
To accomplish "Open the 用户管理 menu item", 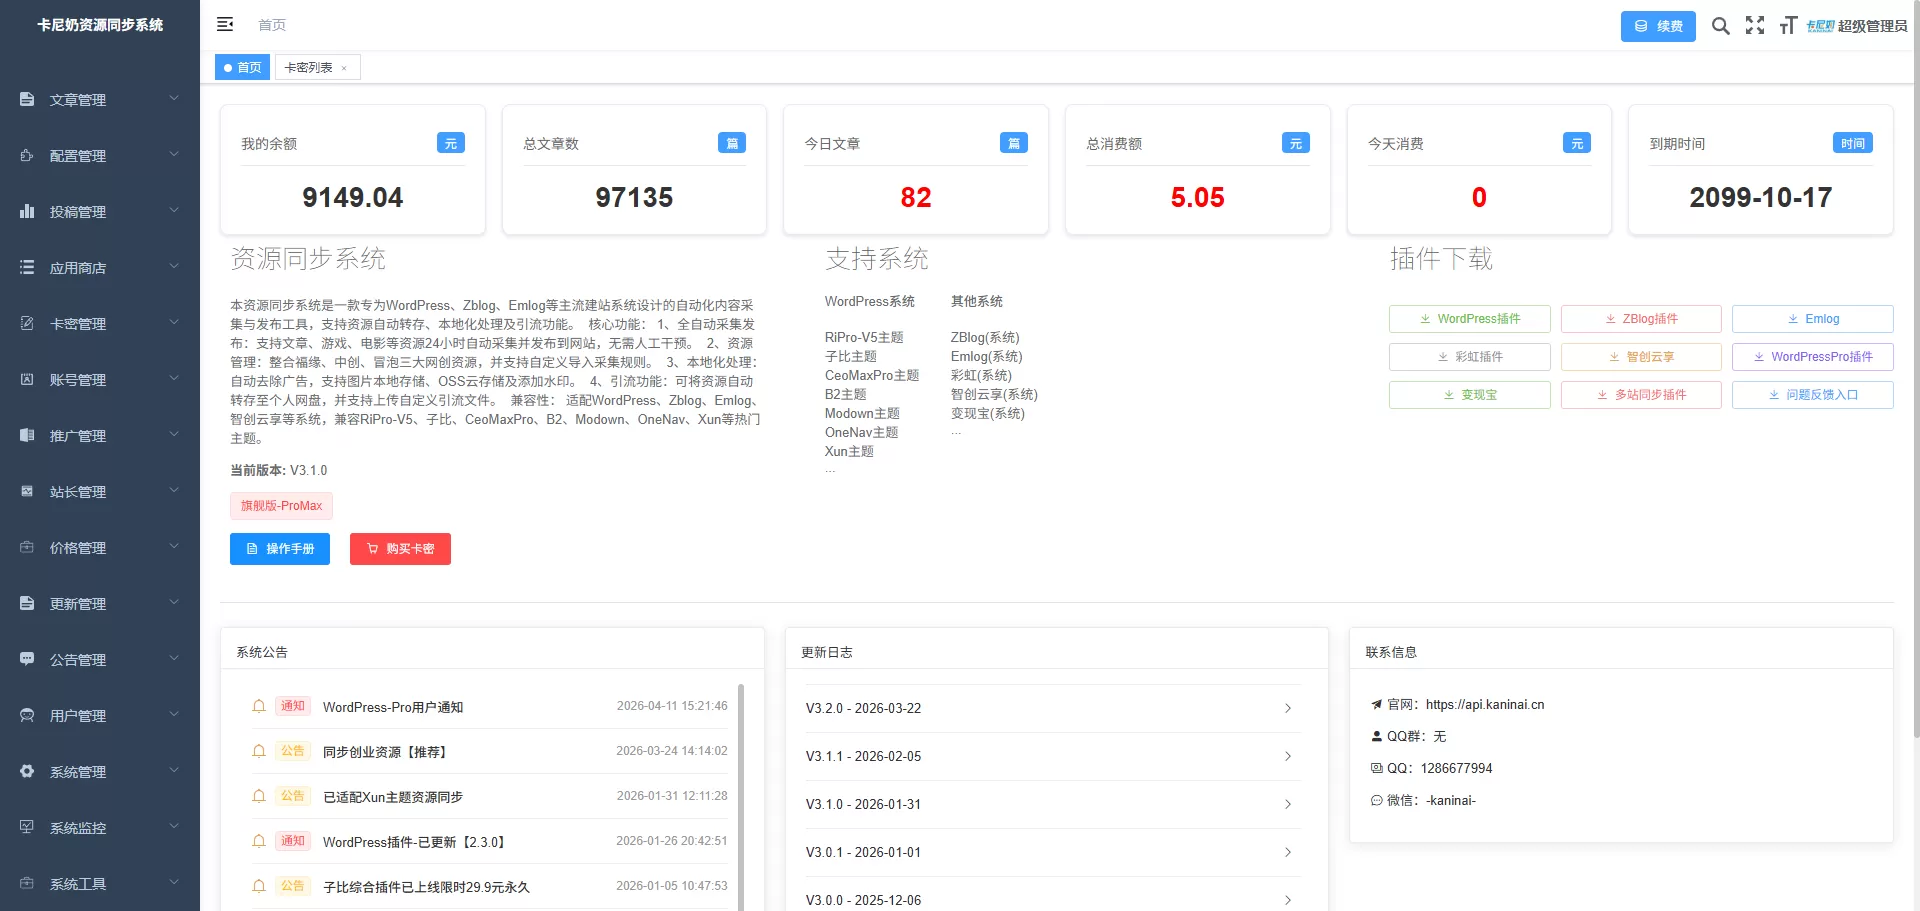I will 78,716.
